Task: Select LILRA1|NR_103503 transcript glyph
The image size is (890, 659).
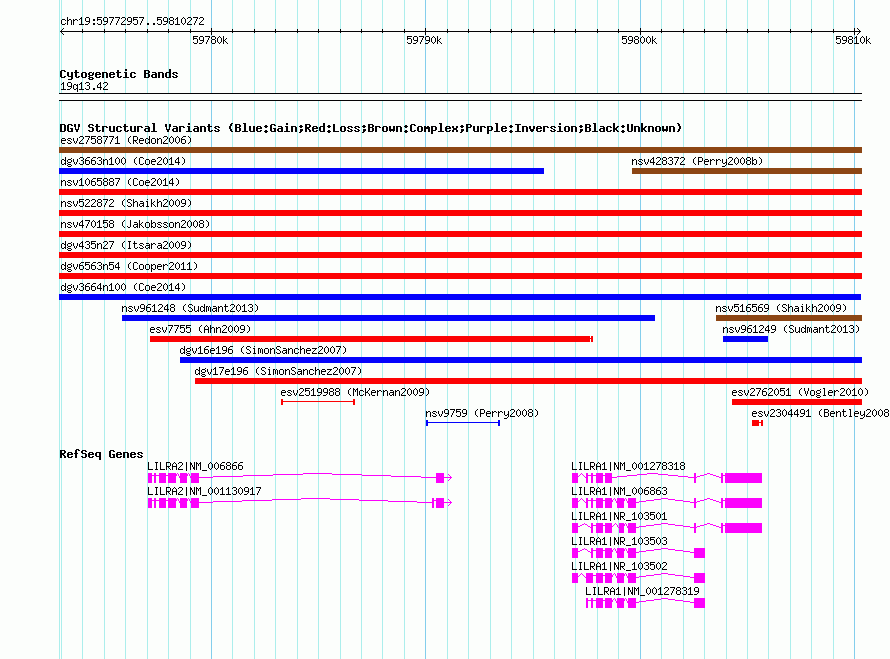Action: (x=639, y=553)
